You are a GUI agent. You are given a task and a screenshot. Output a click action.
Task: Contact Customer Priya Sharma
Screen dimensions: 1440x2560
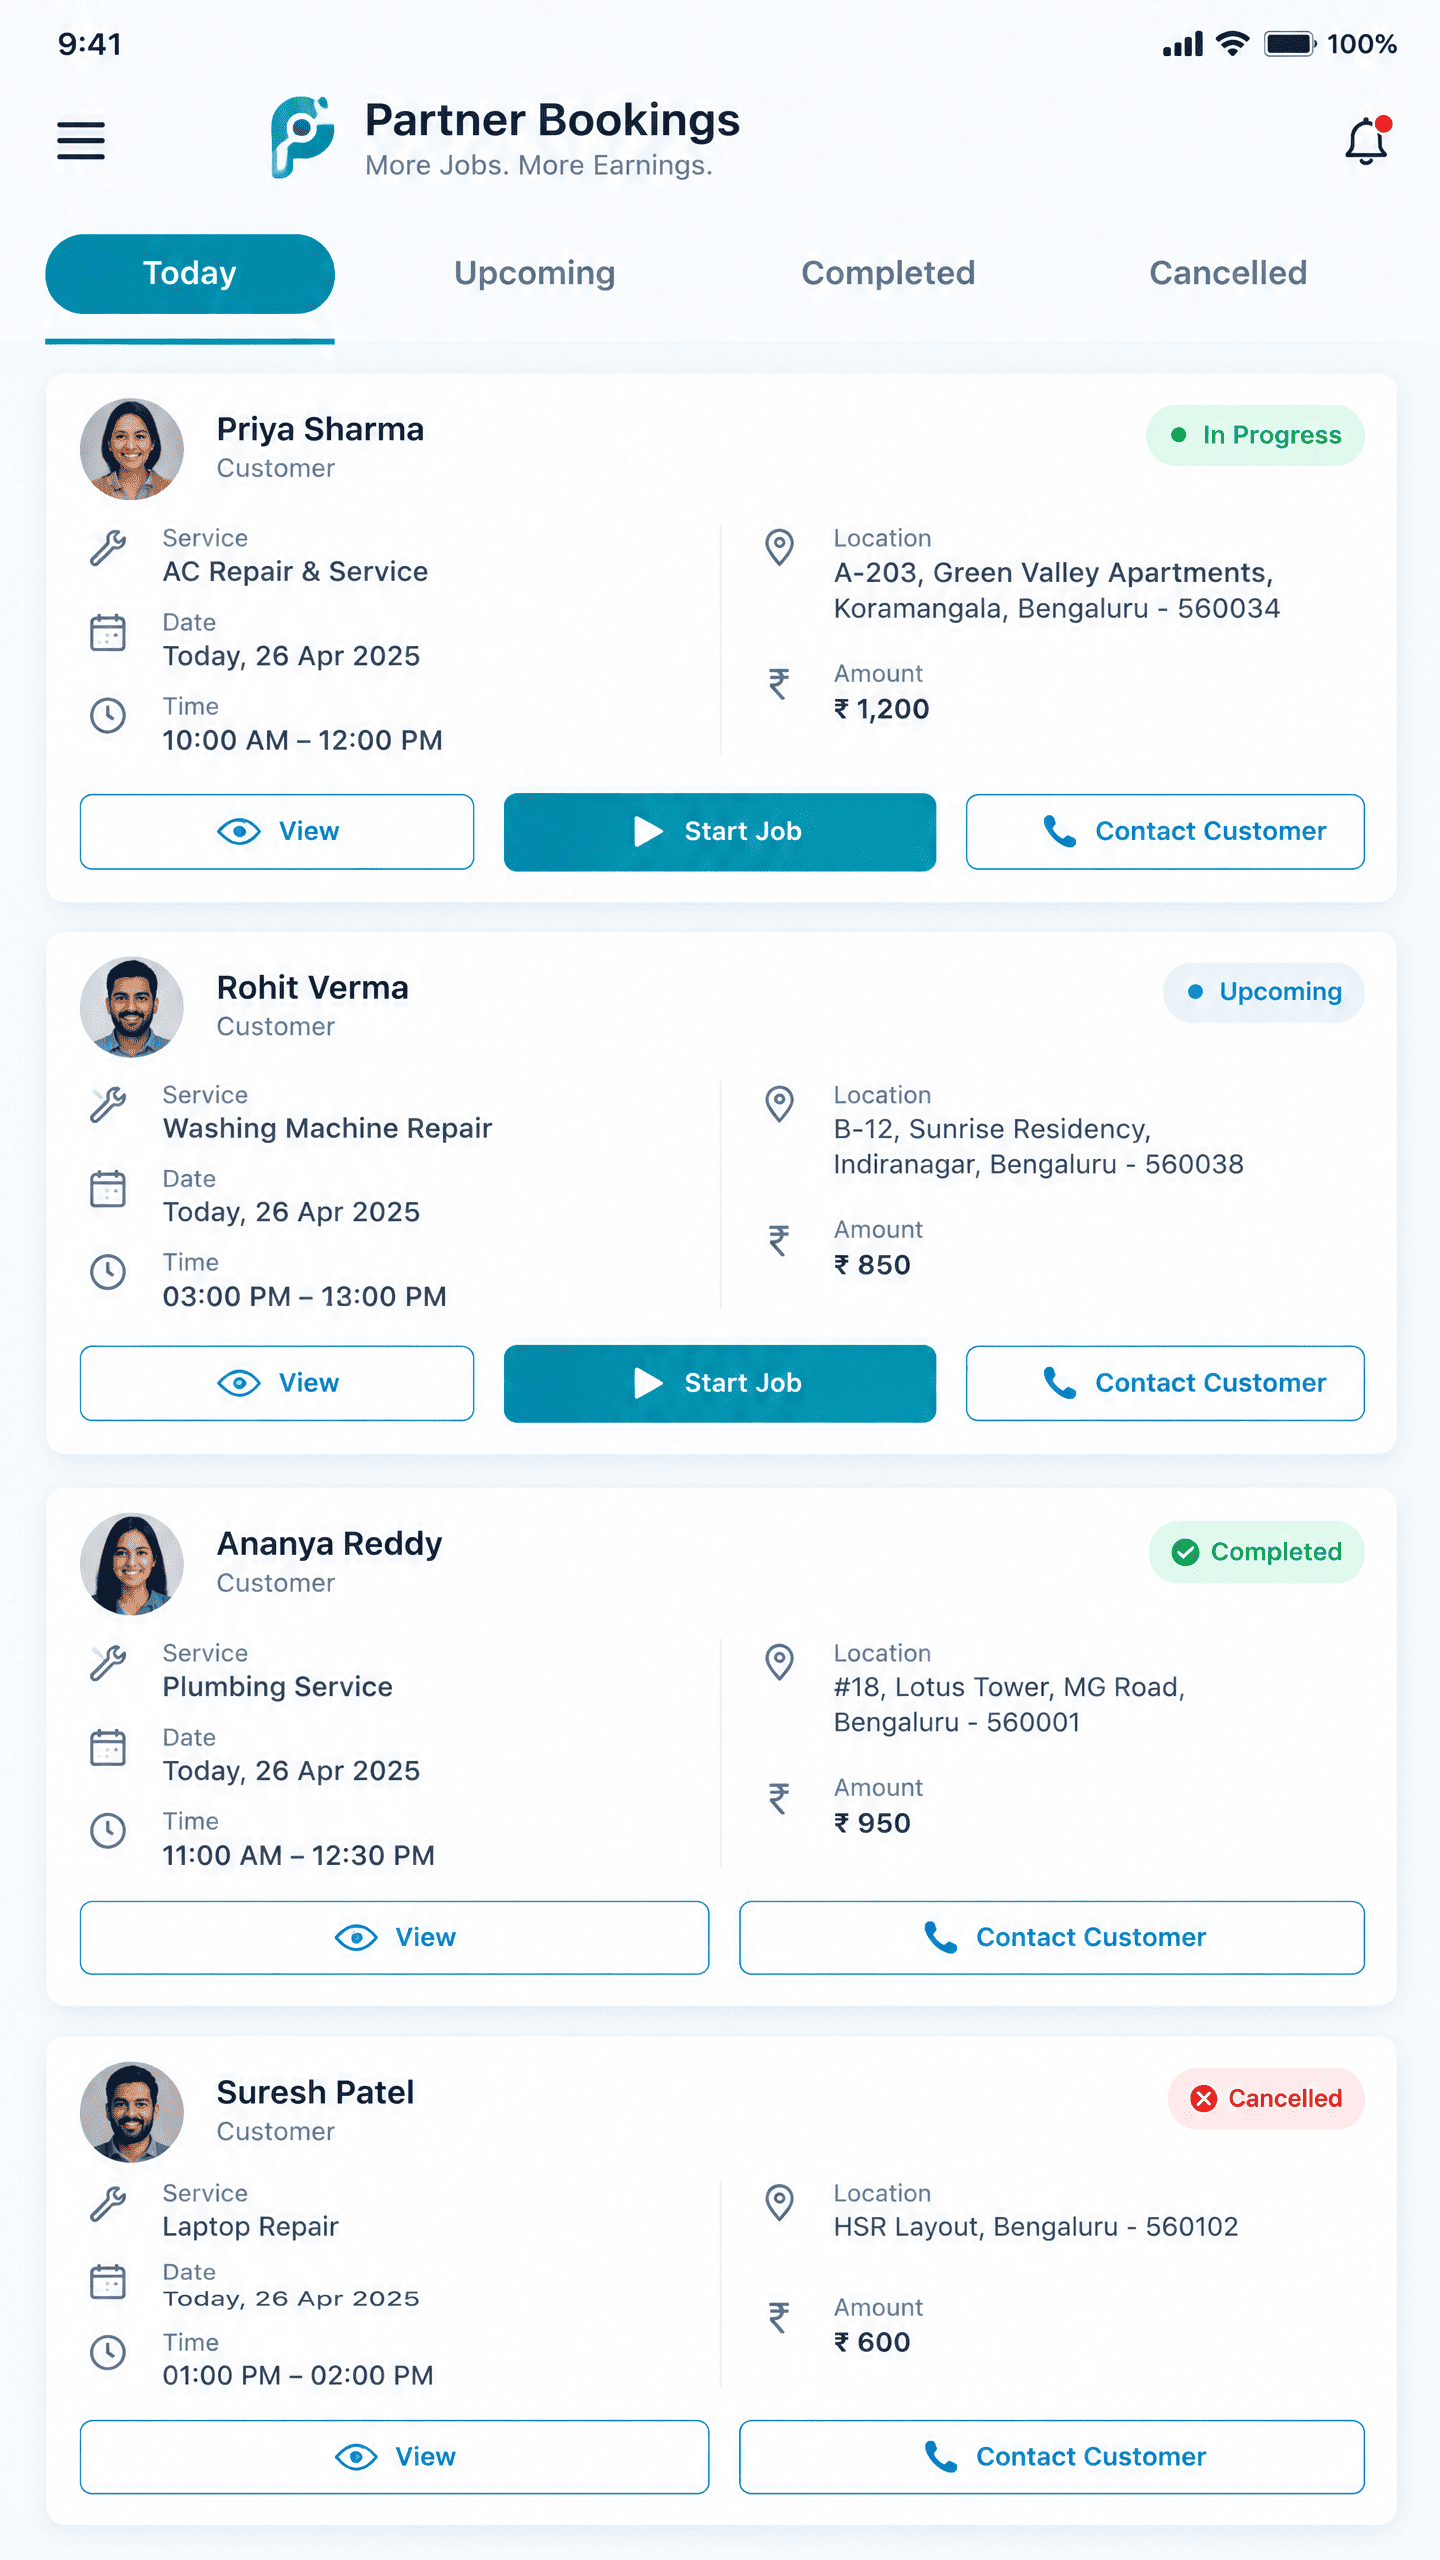click(1165, 831)
